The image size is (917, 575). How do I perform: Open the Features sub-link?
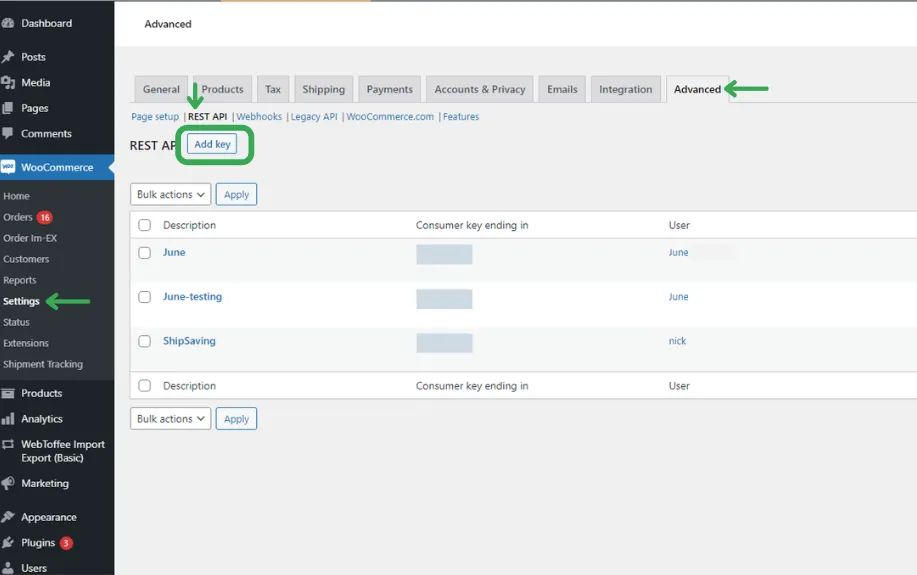pyautogui.click(x=461, y=116)
